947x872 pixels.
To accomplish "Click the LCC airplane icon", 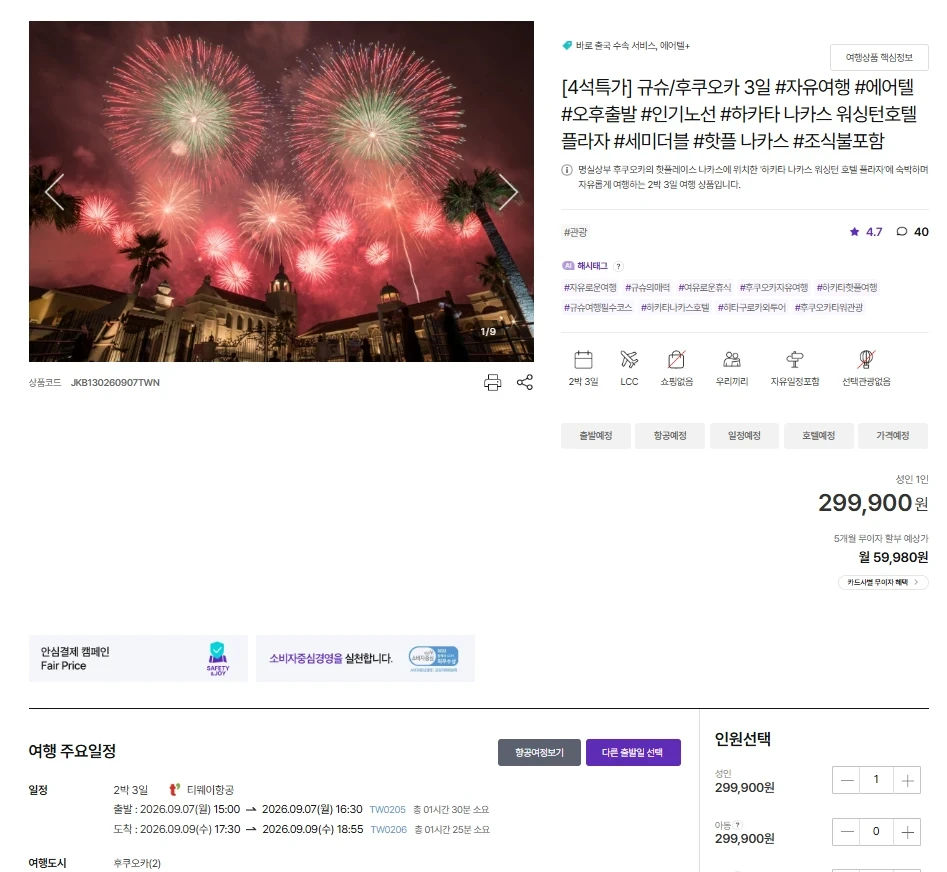I will pos(629,360).
